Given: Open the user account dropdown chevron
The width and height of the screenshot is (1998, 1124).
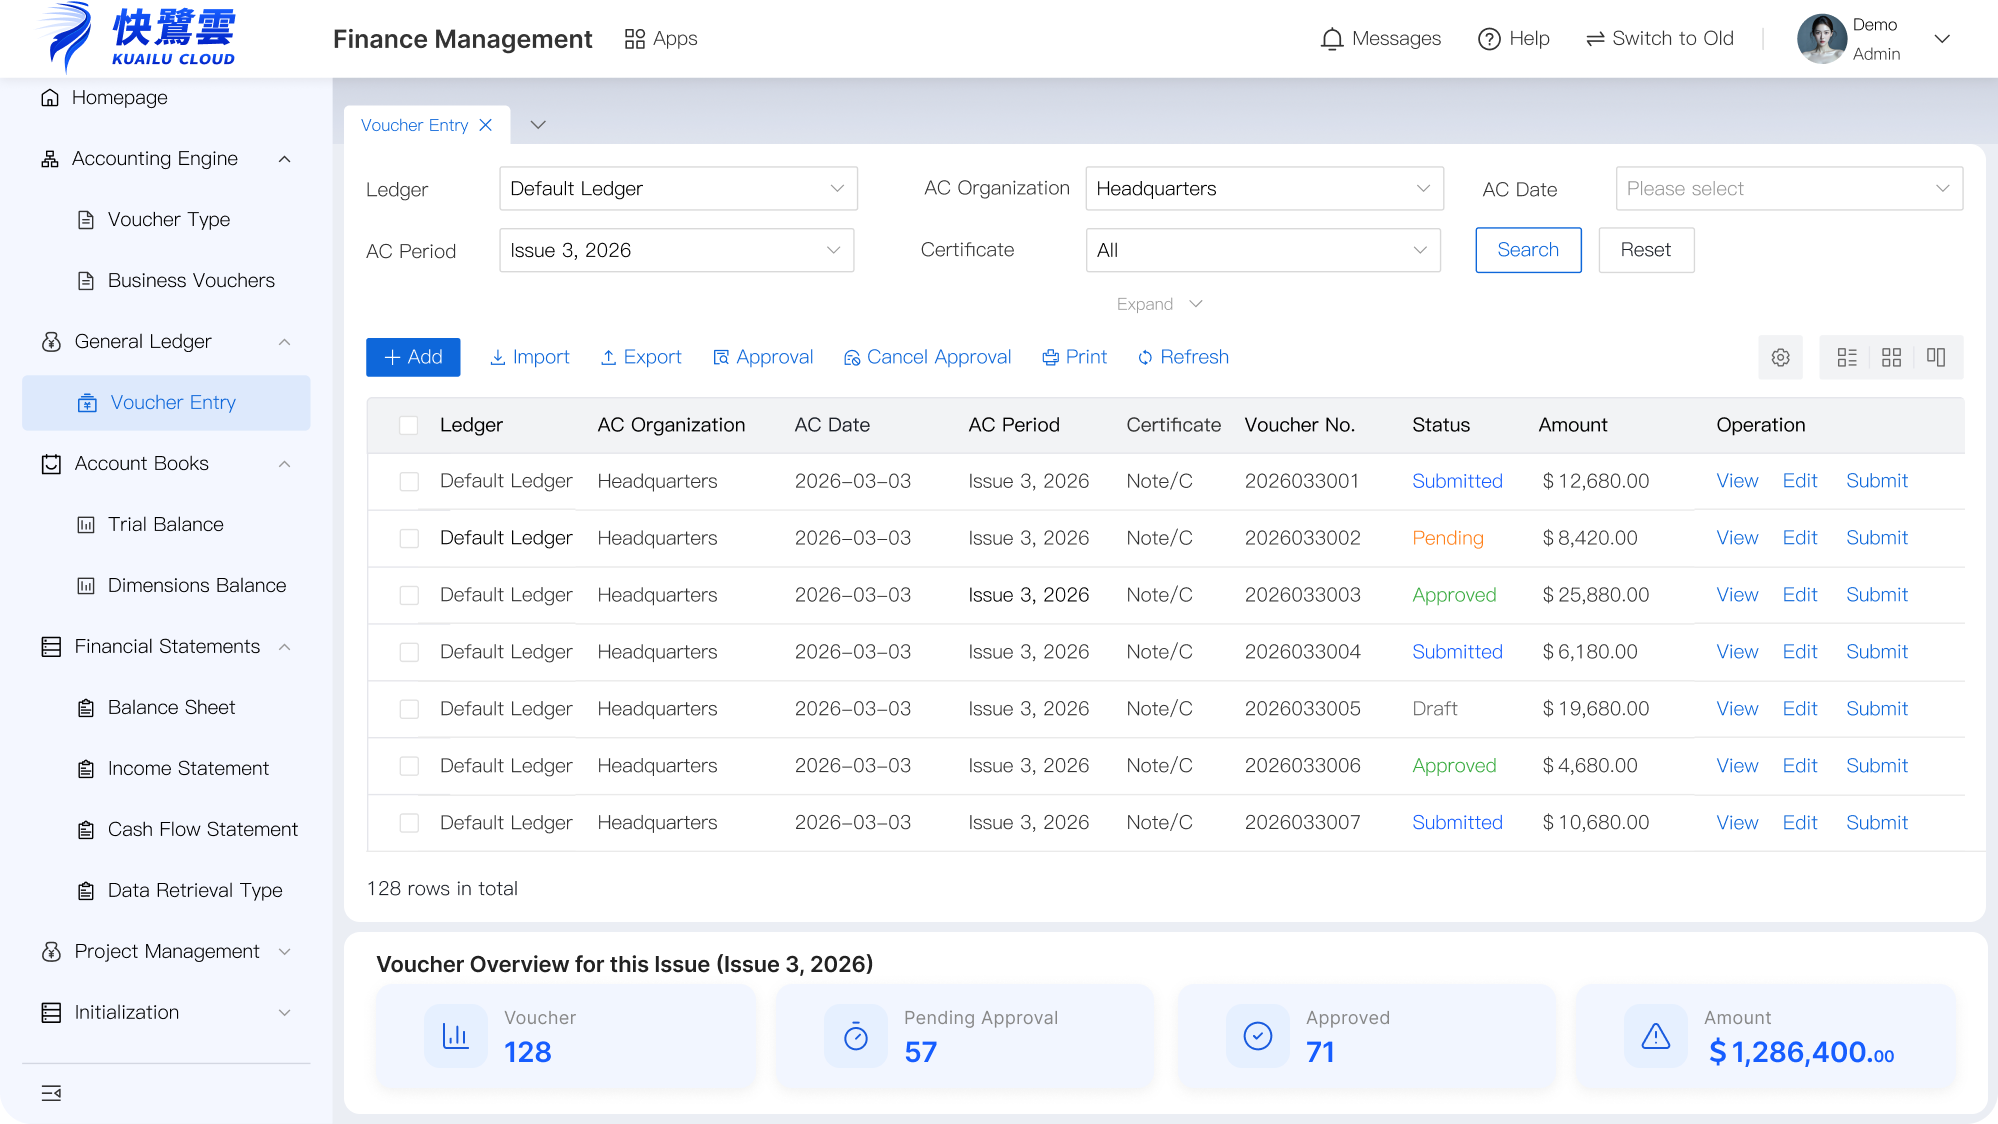Looking at the screenshot, I should click(x=1942, y=39).
